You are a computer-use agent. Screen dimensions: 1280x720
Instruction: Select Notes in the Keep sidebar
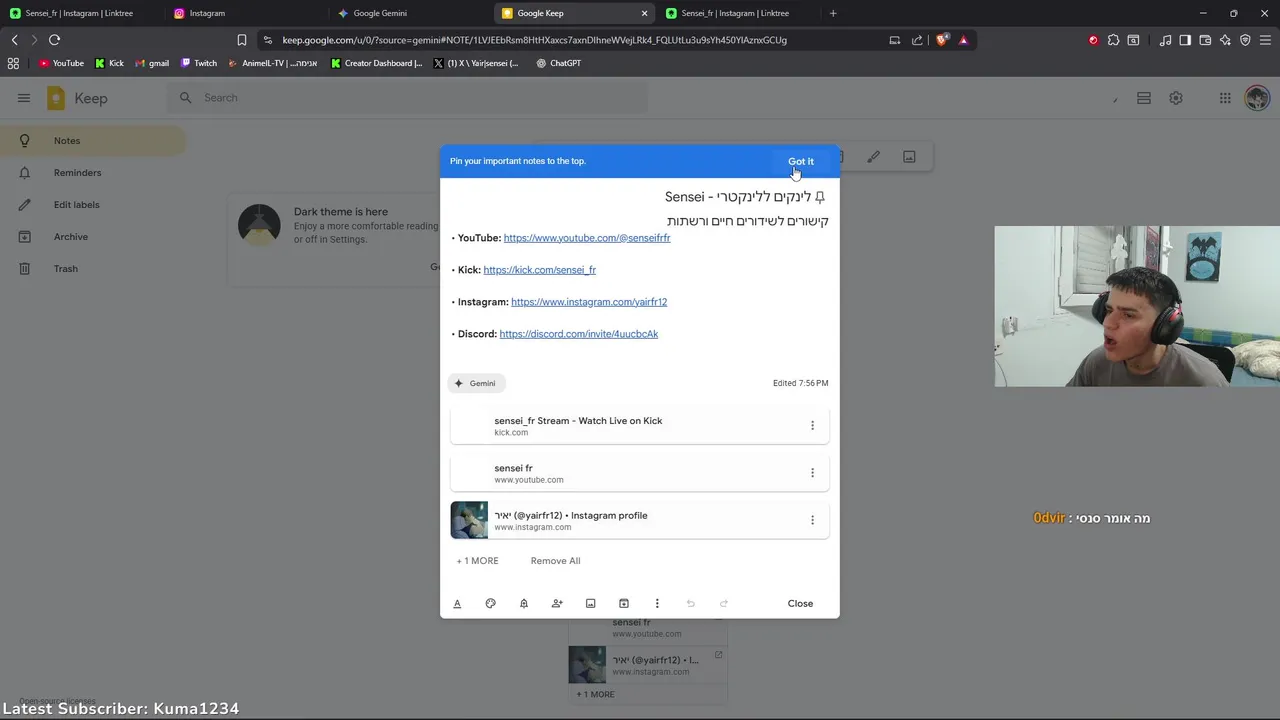(92, 141)
